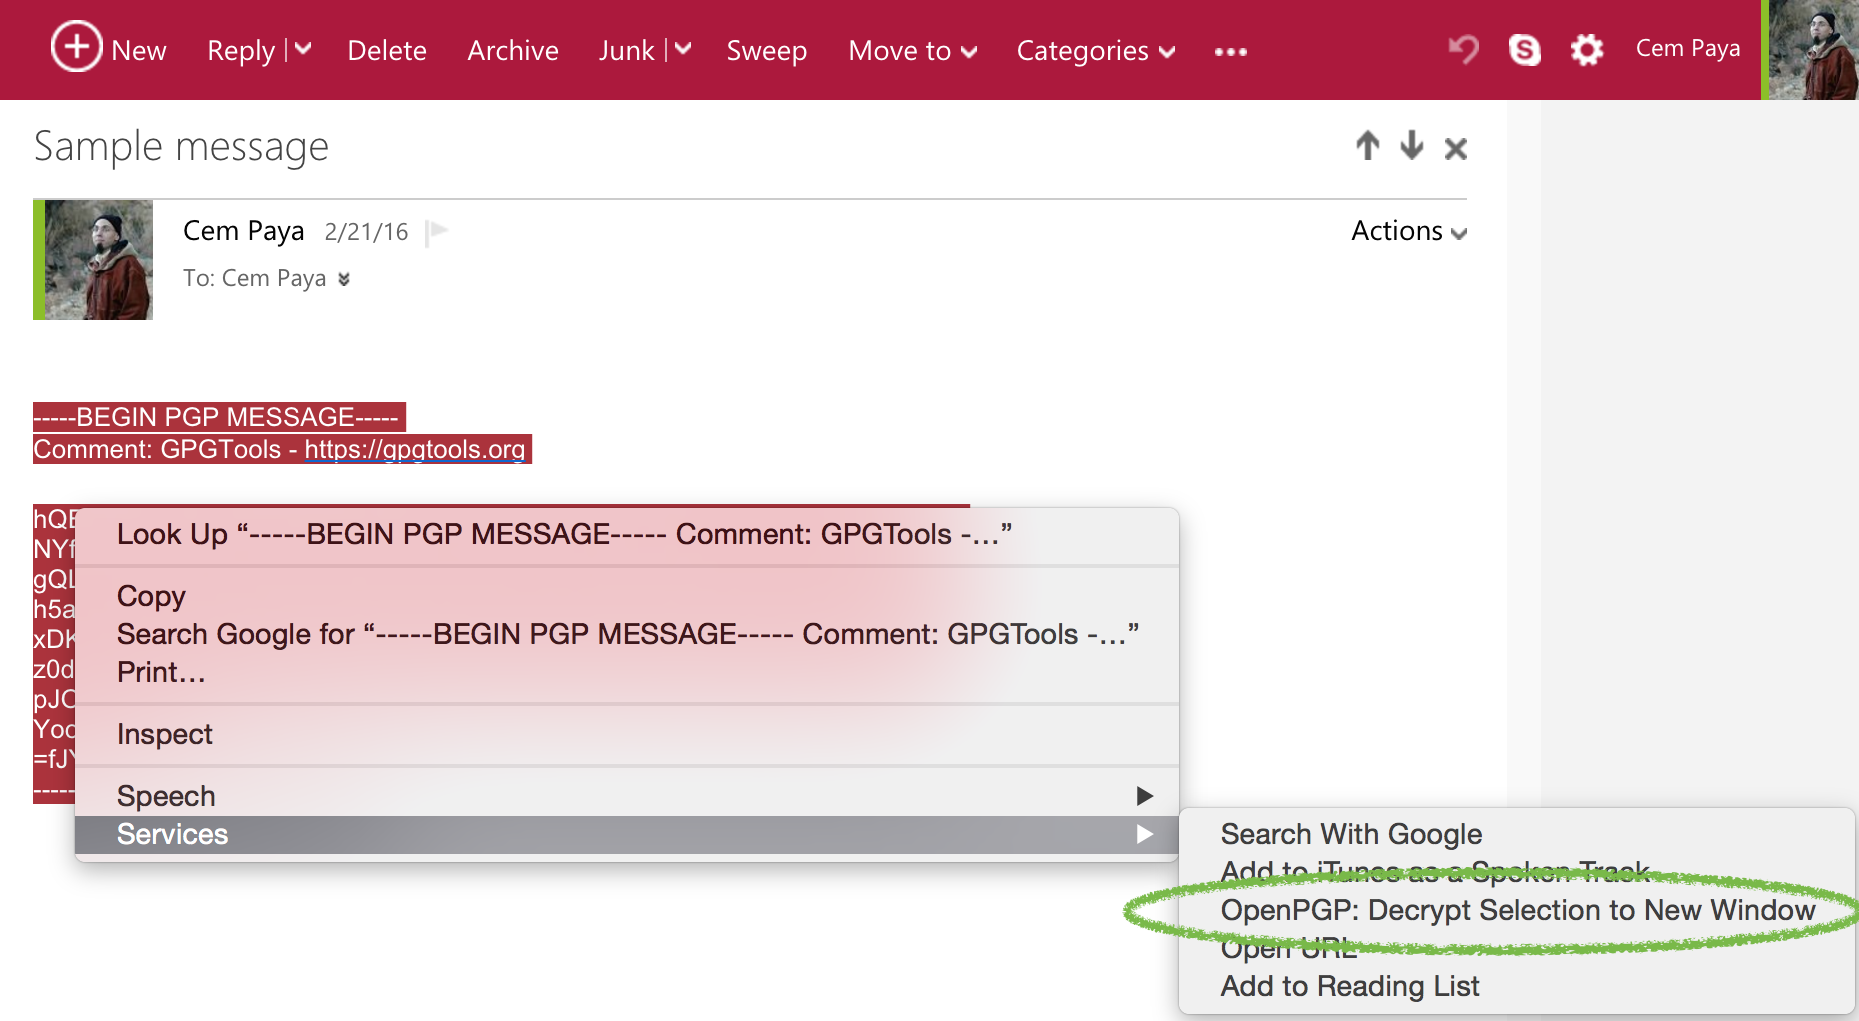Choose OpenPGP: Decrypt Selection to New Window

click(x=1517, y=910)
